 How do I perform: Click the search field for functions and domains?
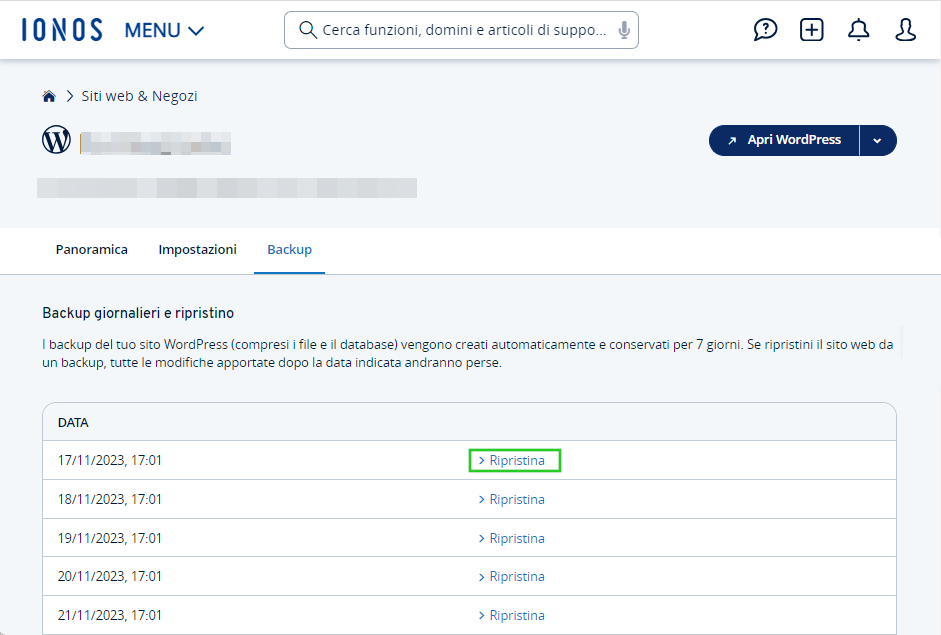(x=461, y=30)
